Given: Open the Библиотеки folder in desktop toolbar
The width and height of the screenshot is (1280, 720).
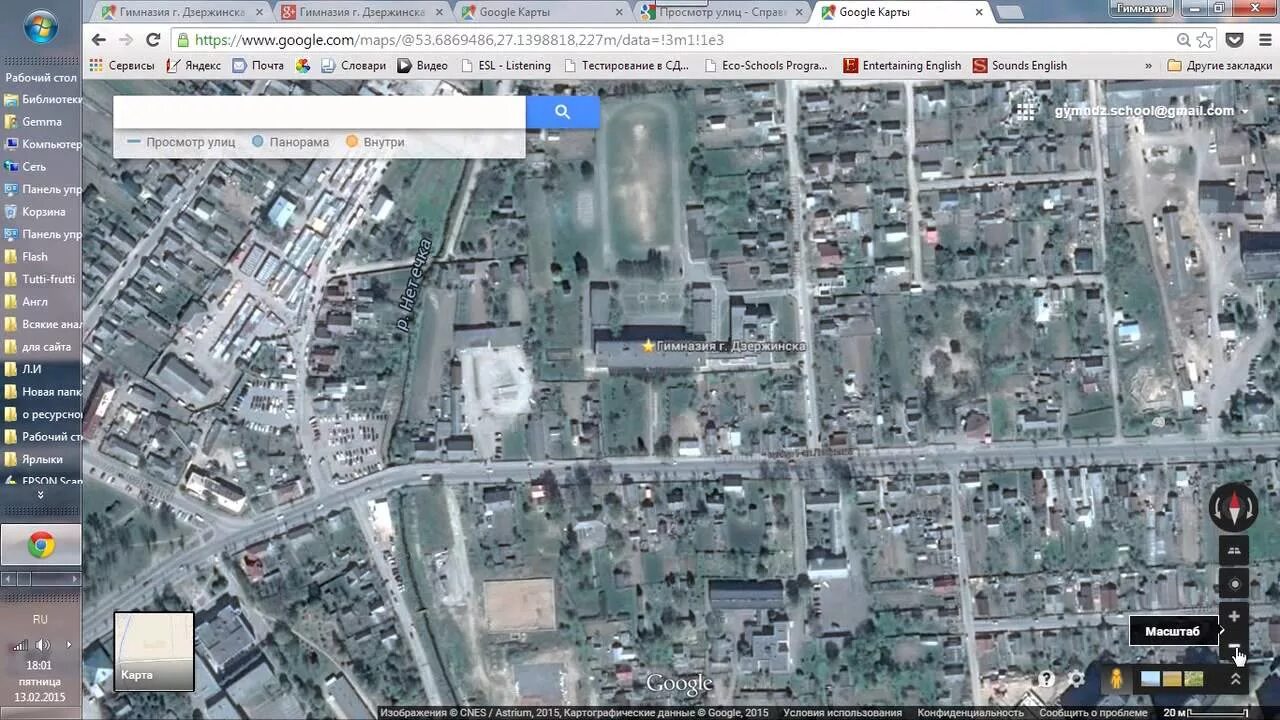Looking at the screenshot, I should (x=42, y=99).
